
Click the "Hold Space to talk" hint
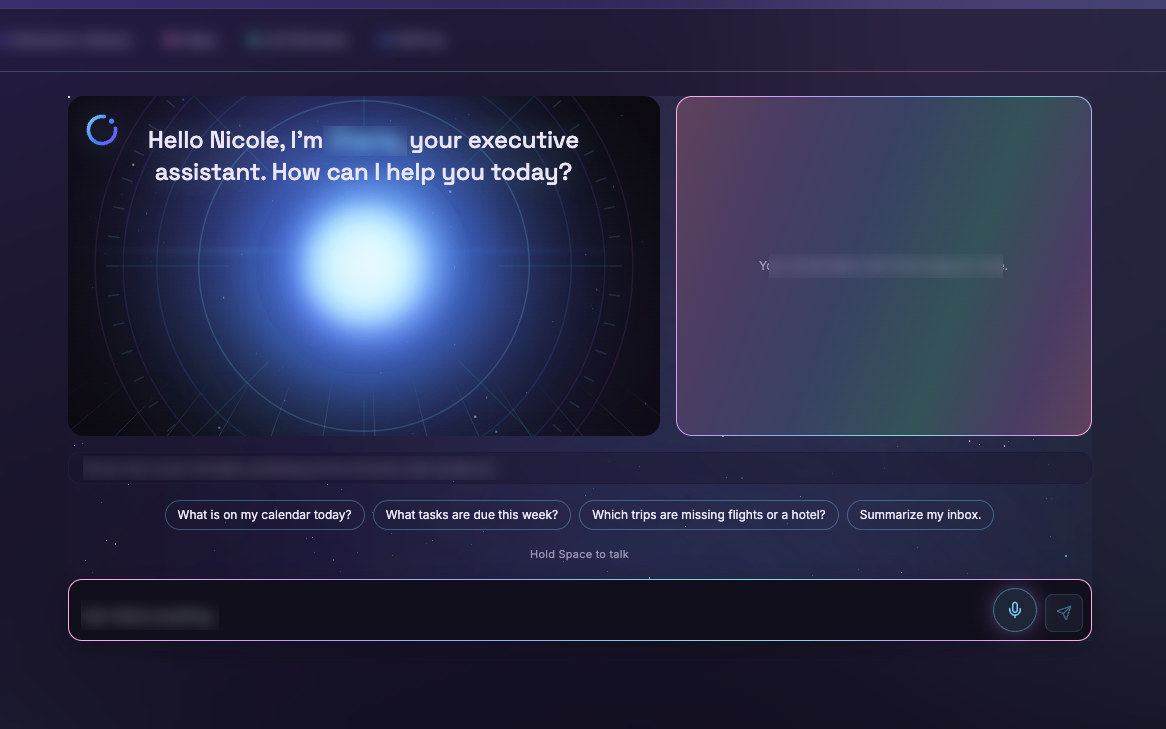click(579, 554)
